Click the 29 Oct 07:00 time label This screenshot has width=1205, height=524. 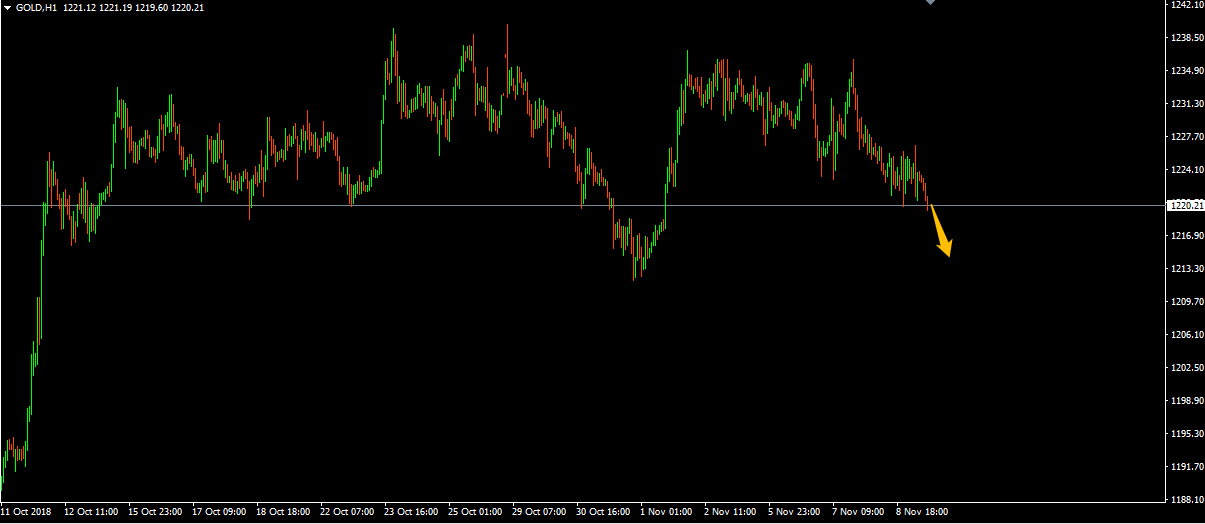tap(539, 512)
